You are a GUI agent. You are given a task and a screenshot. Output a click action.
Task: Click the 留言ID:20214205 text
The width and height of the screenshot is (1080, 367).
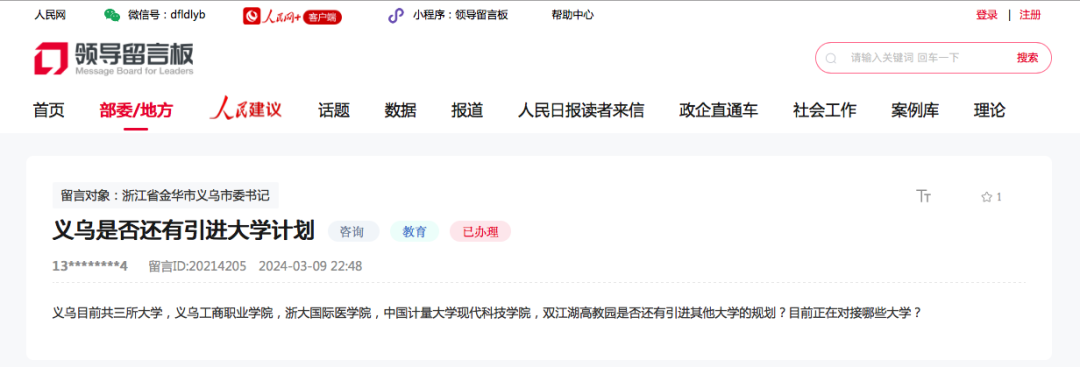[198, 266]
